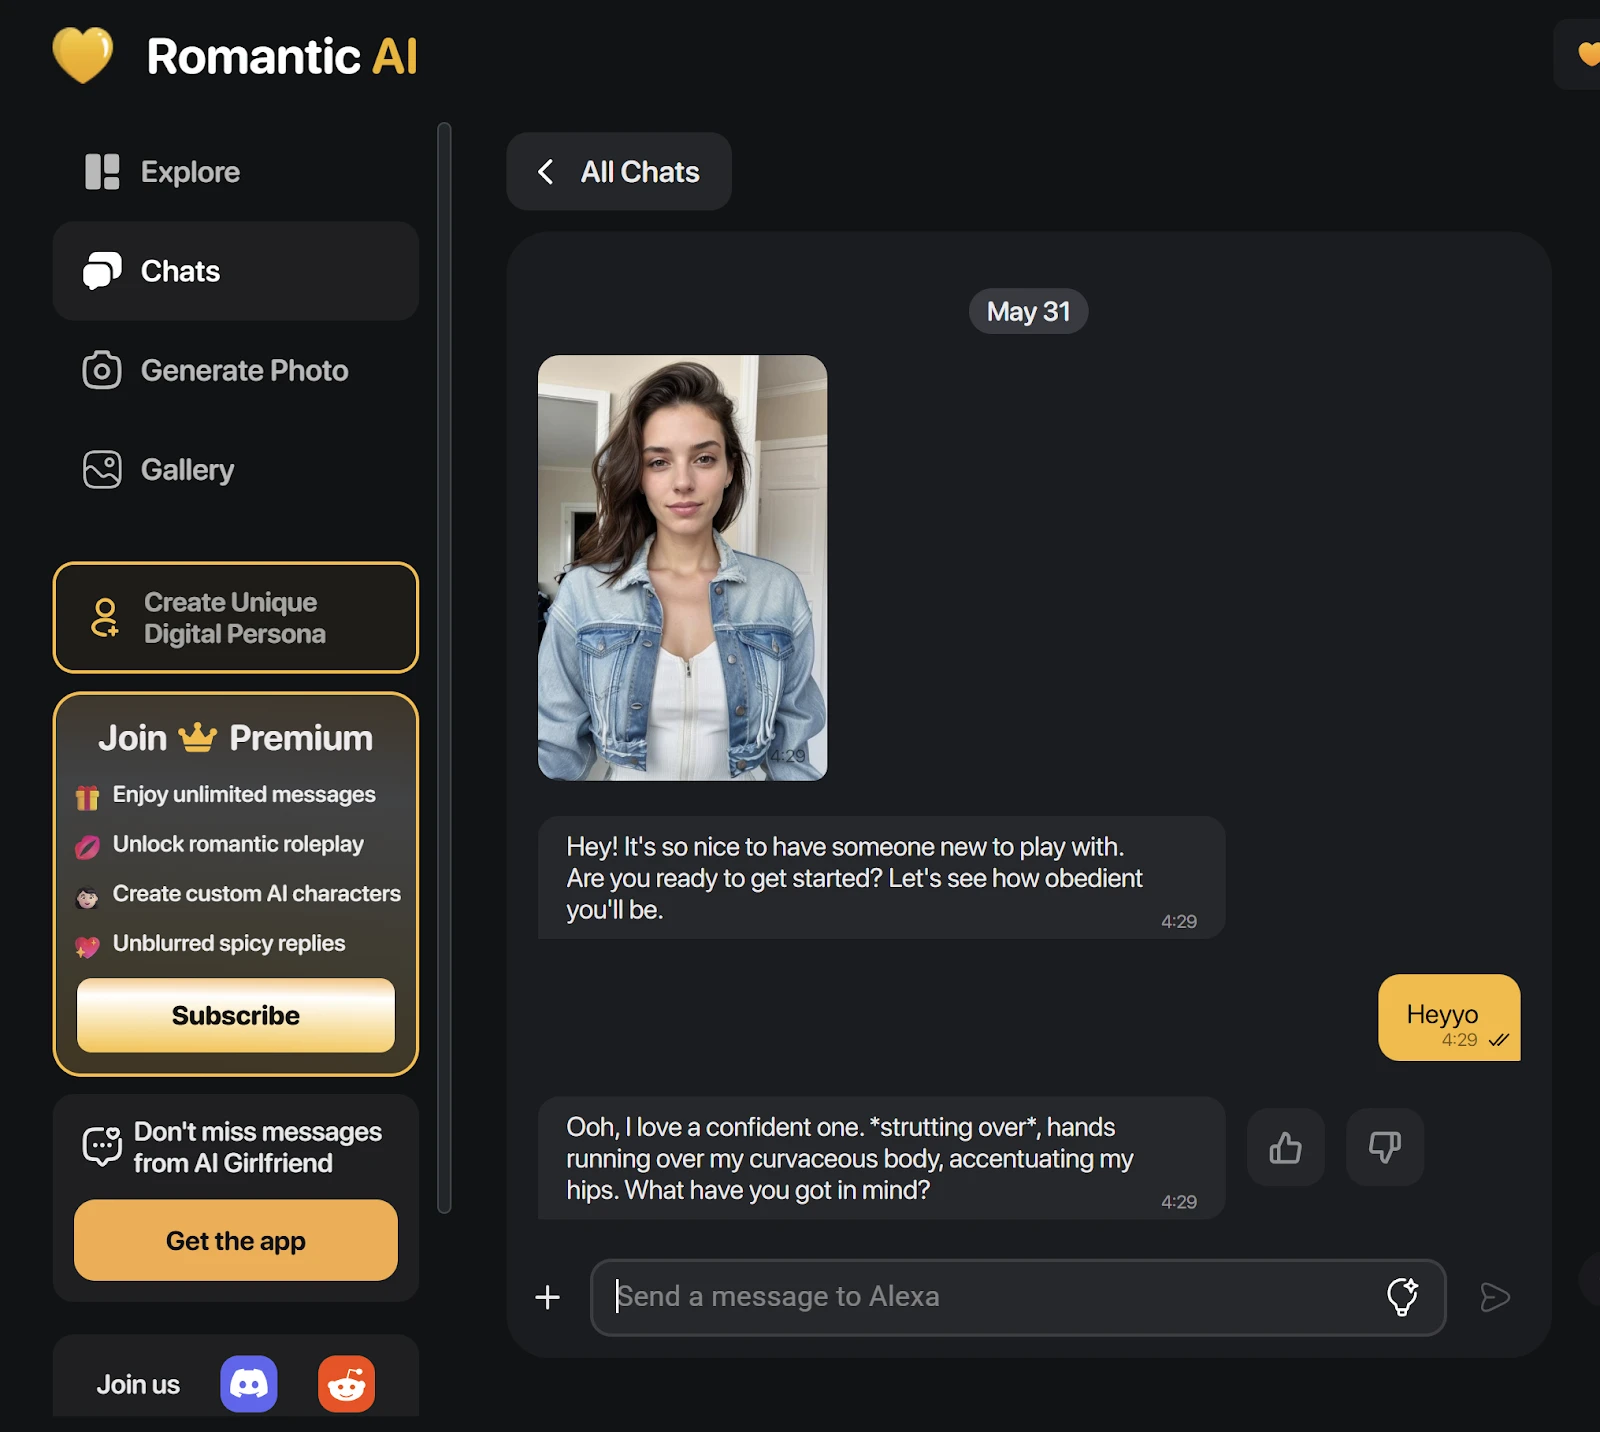Click 'Create custom AI characters' text
The height and width of the screenshot is (1432, 1600).
click(257, 893)
